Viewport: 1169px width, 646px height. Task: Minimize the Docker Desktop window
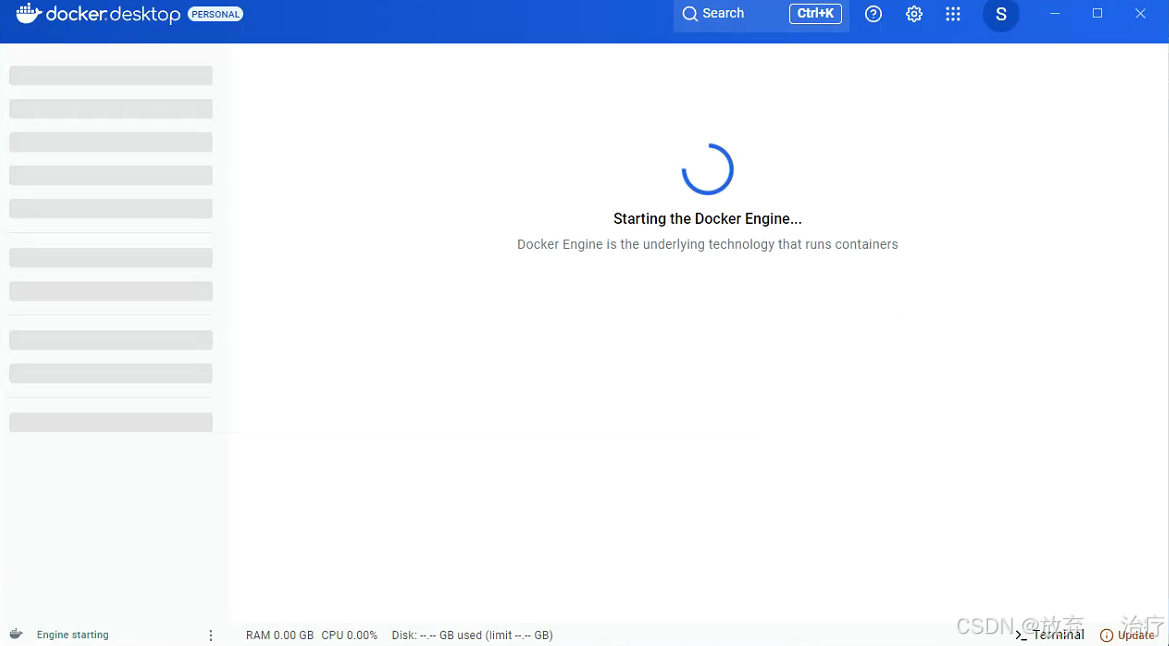pos(1054,13)
